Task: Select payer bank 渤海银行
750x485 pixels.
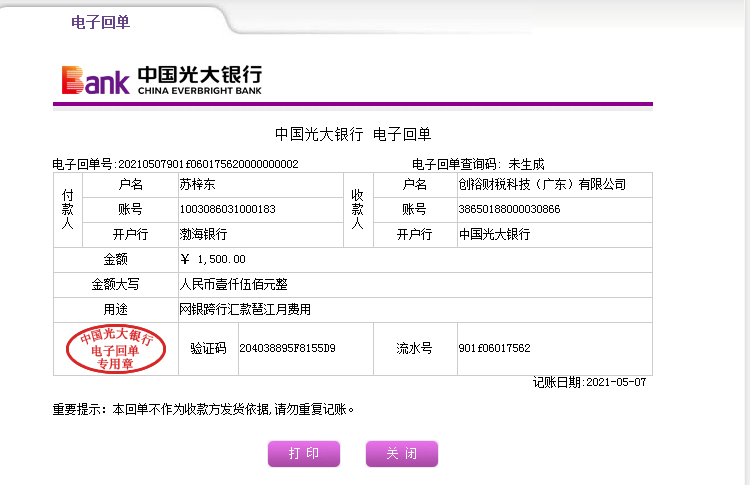Action: [203, 234]
